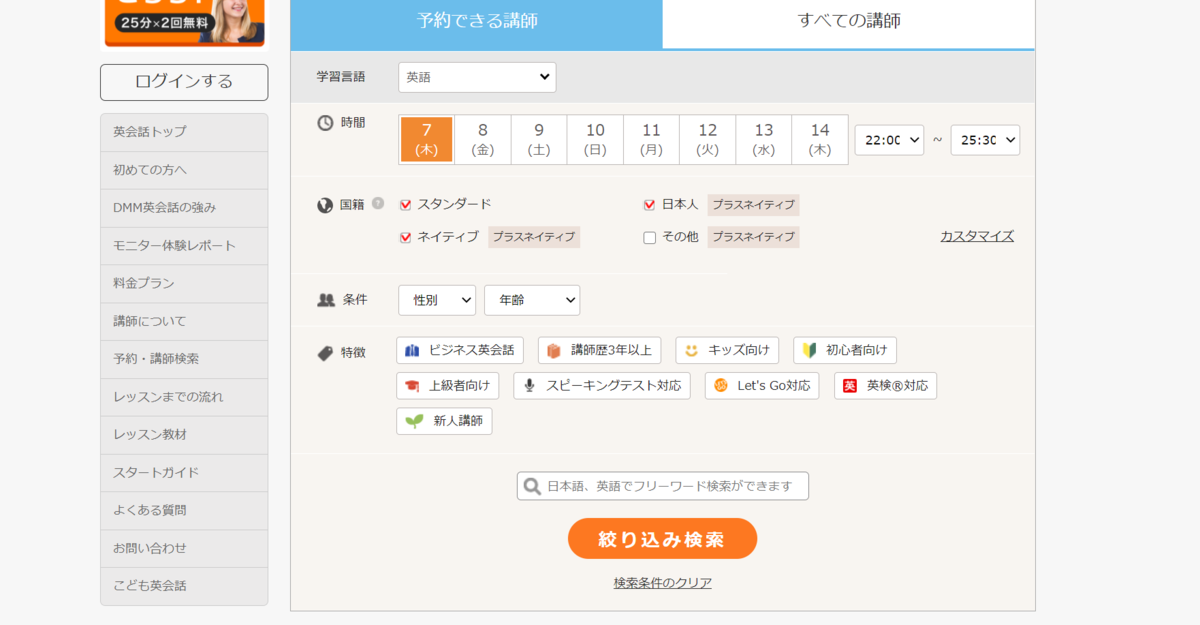
Task: Click the orange 絞り込み検索 button
Action: coord(662,539)
